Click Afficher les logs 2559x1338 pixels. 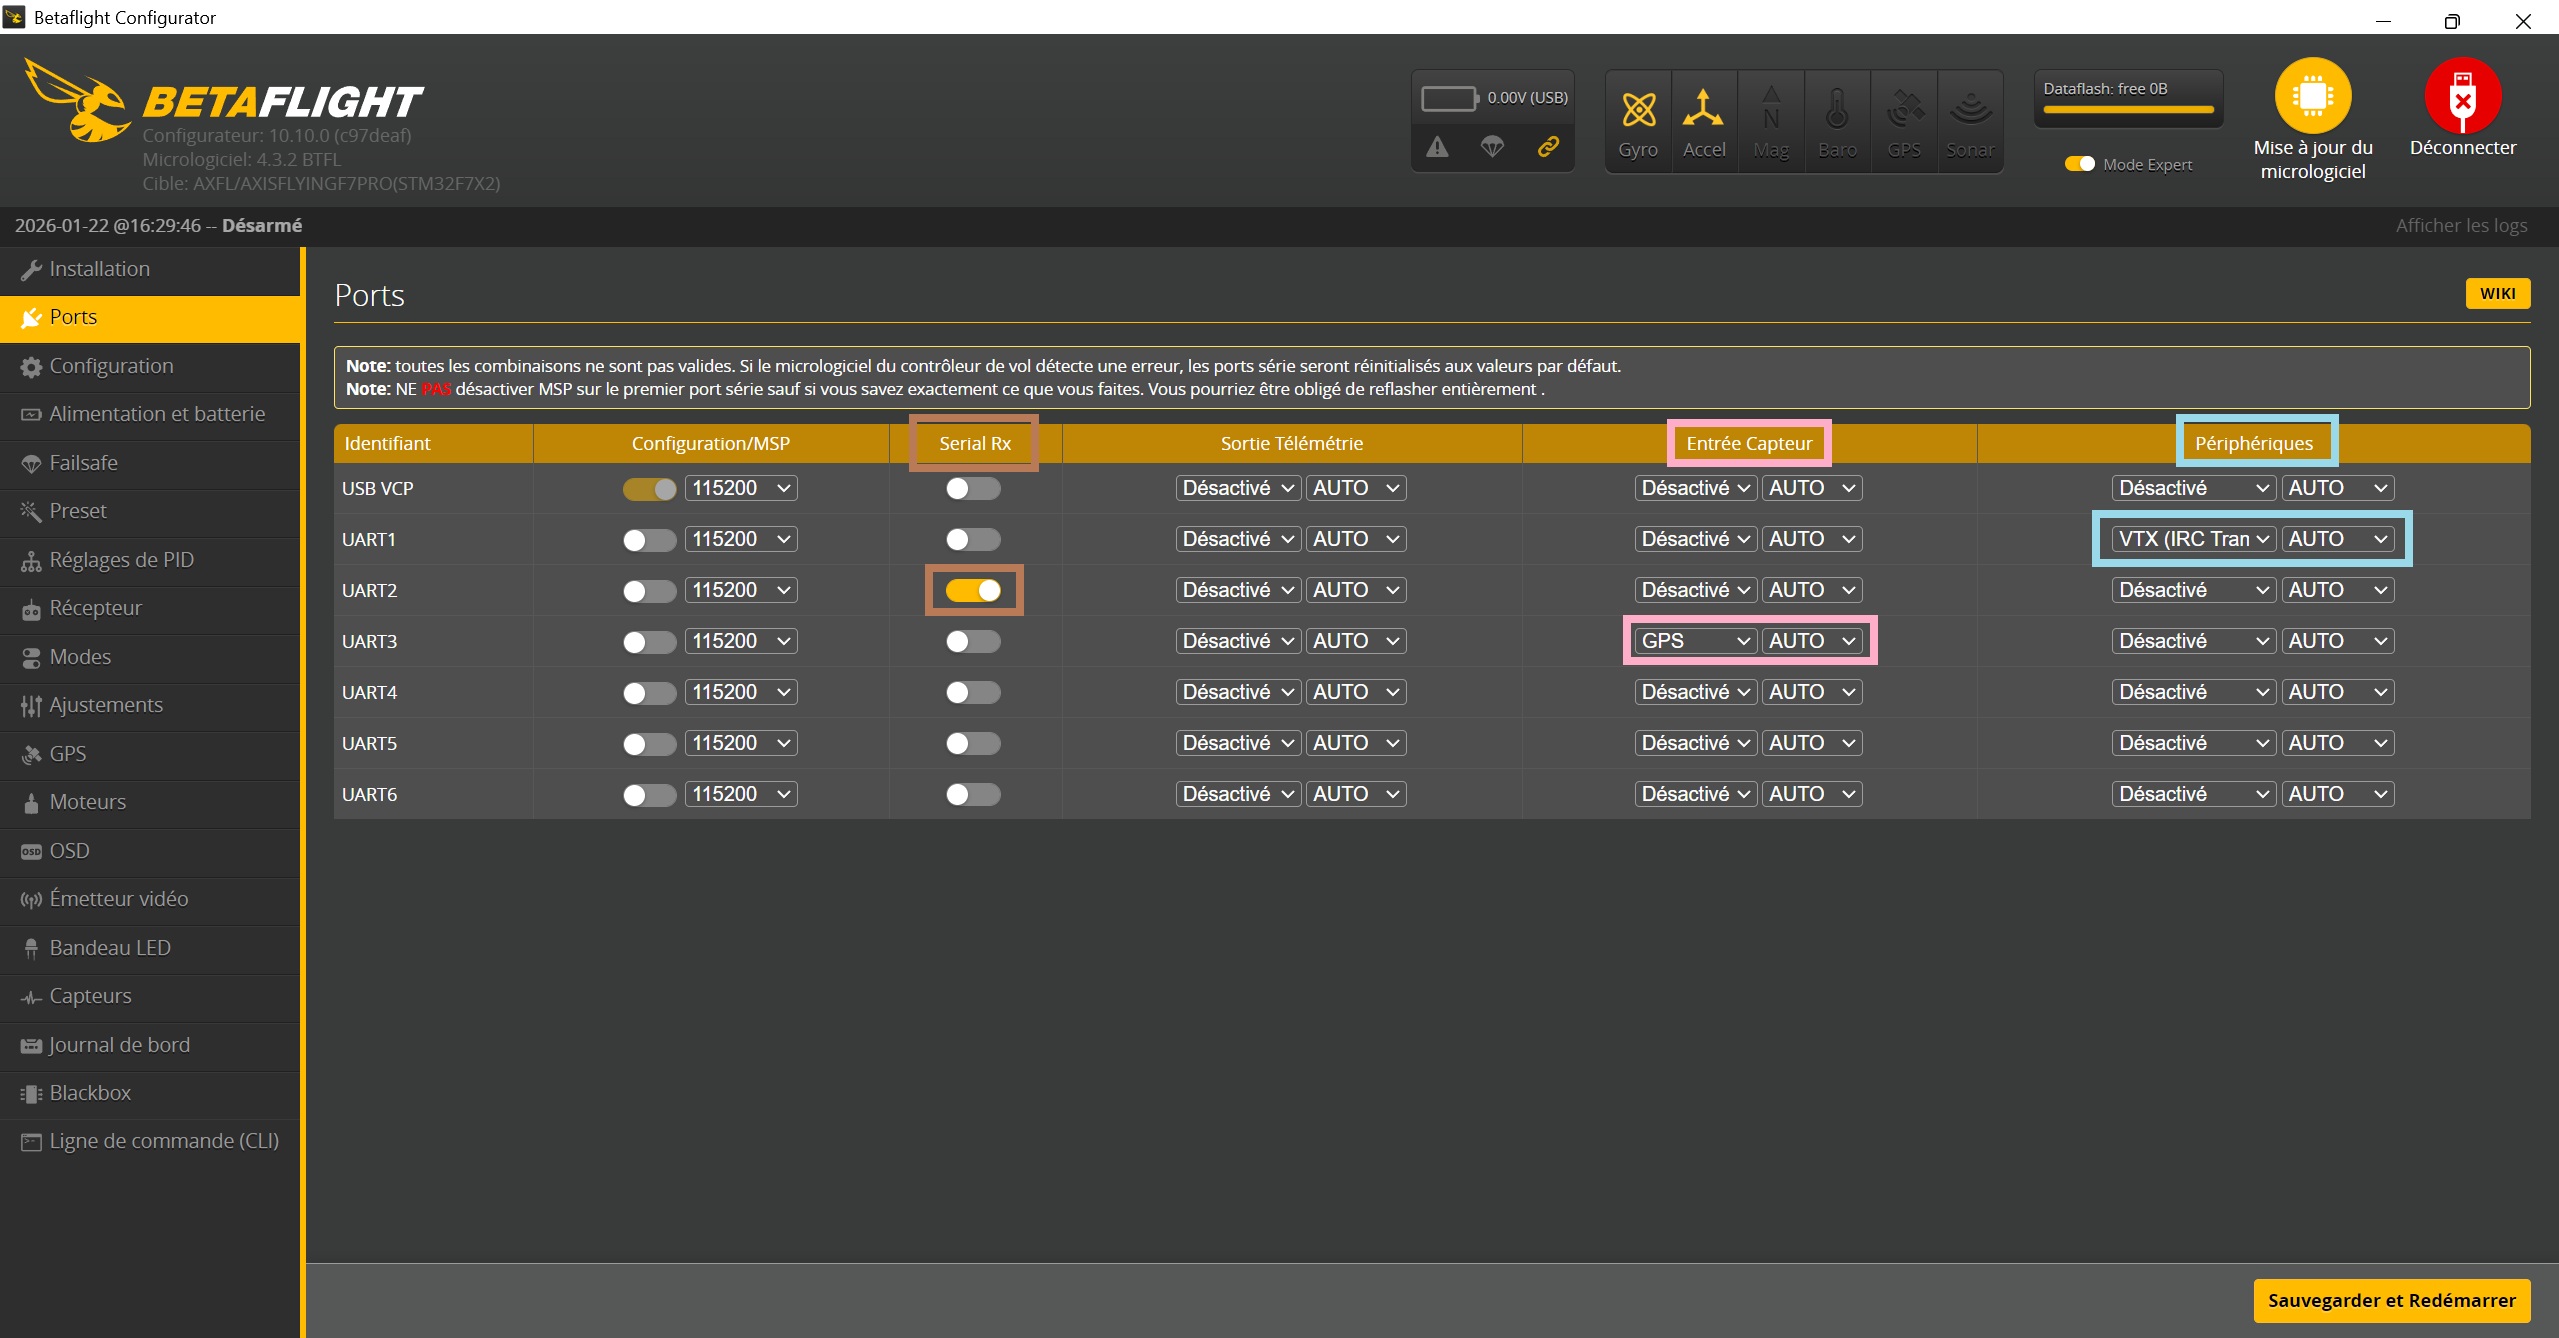pos(2461,226)
